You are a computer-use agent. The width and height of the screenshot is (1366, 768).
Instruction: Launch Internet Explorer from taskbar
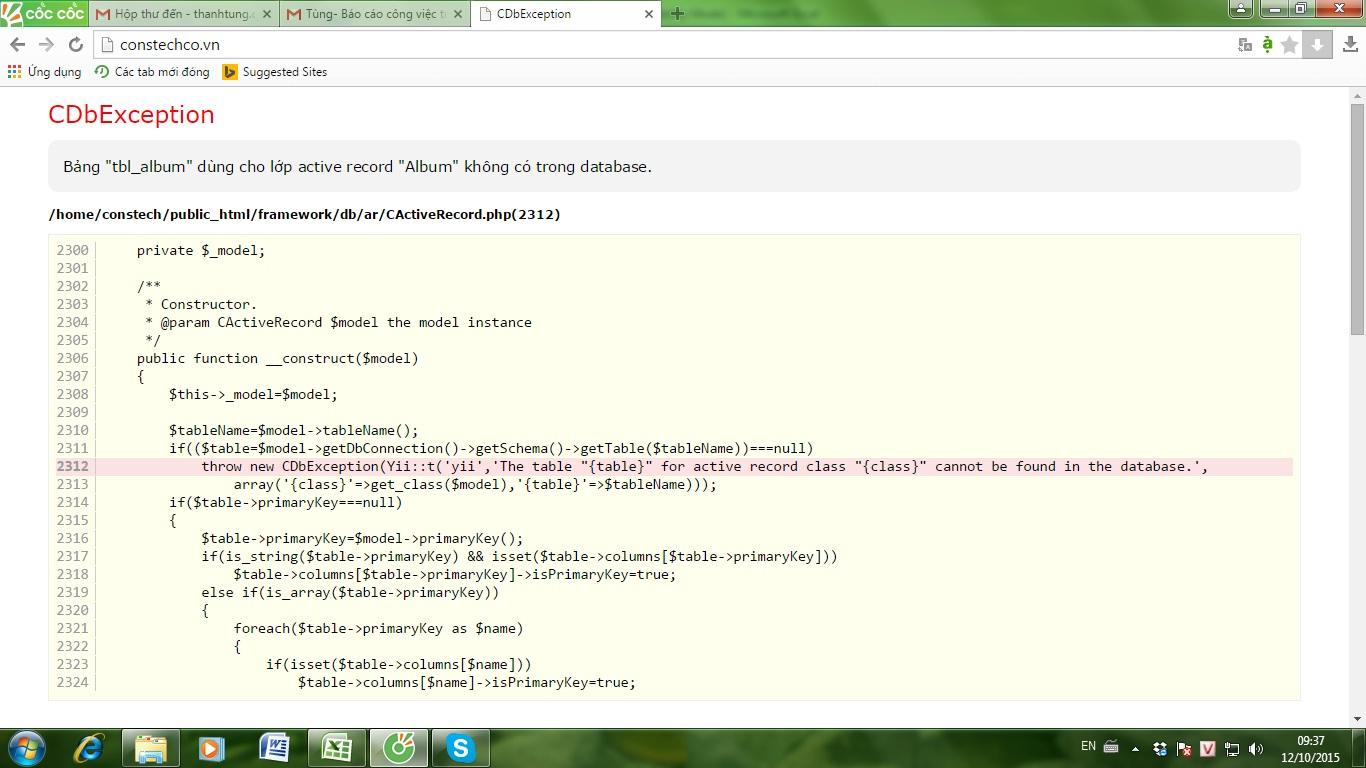89,747
